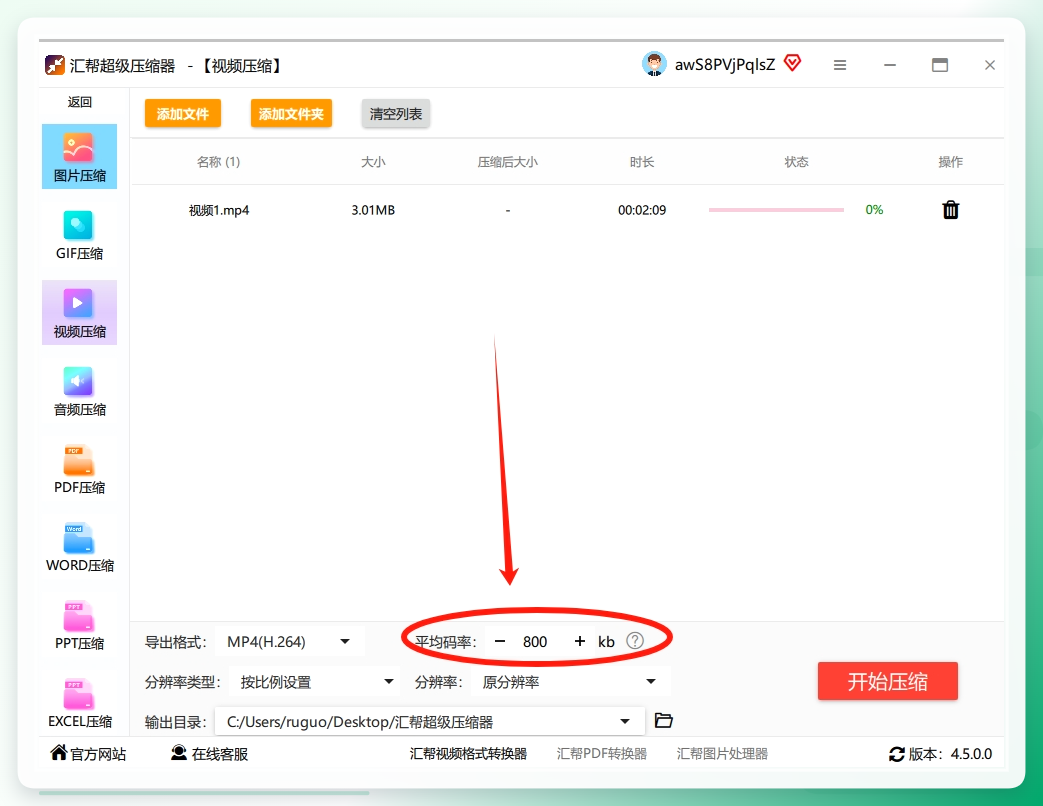Image resolution: width=1043 pixels, height=806 pixels.
Task: Click the 800 bitrate value field
Action: tap(535, 642)
